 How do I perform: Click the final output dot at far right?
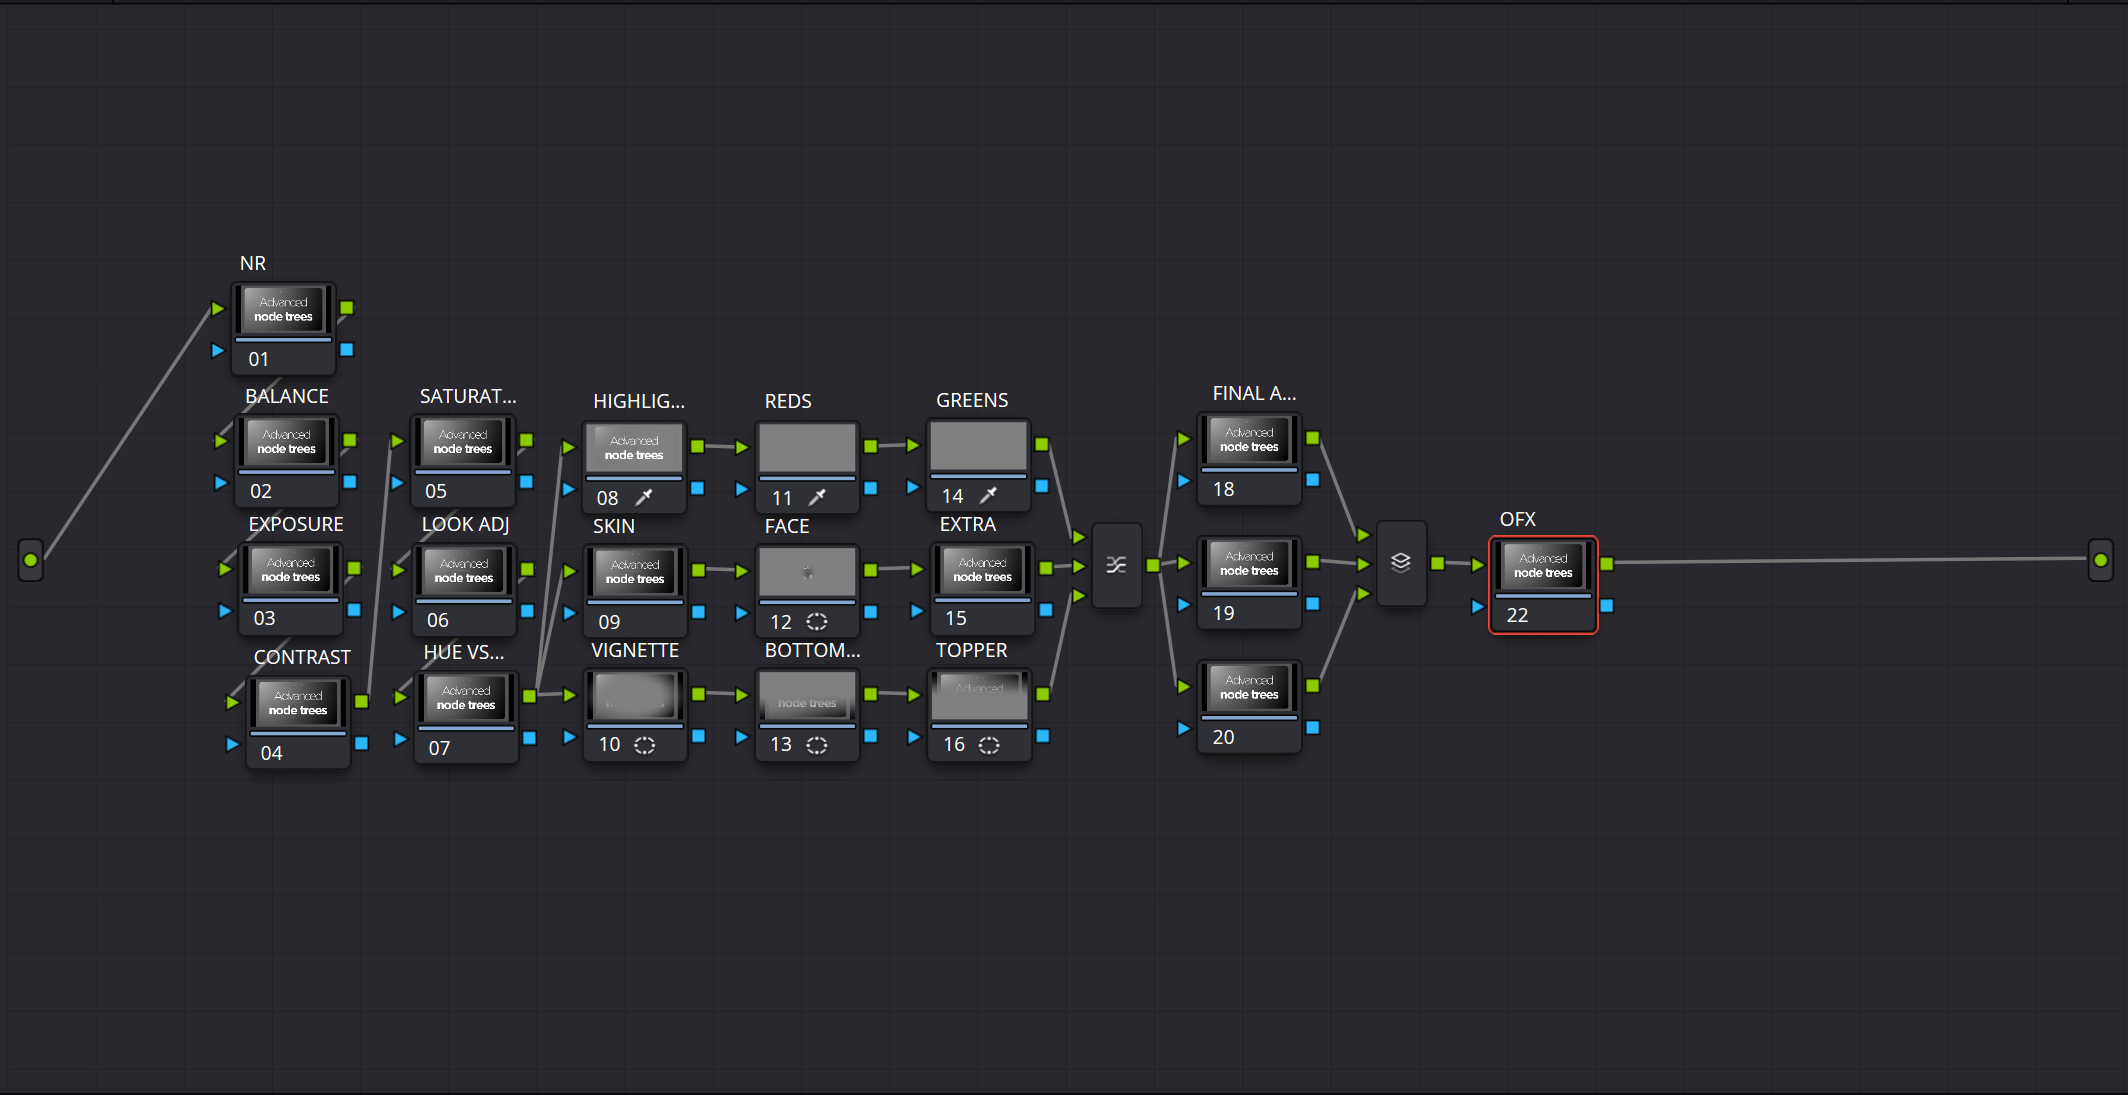(x=2100, y=561)
